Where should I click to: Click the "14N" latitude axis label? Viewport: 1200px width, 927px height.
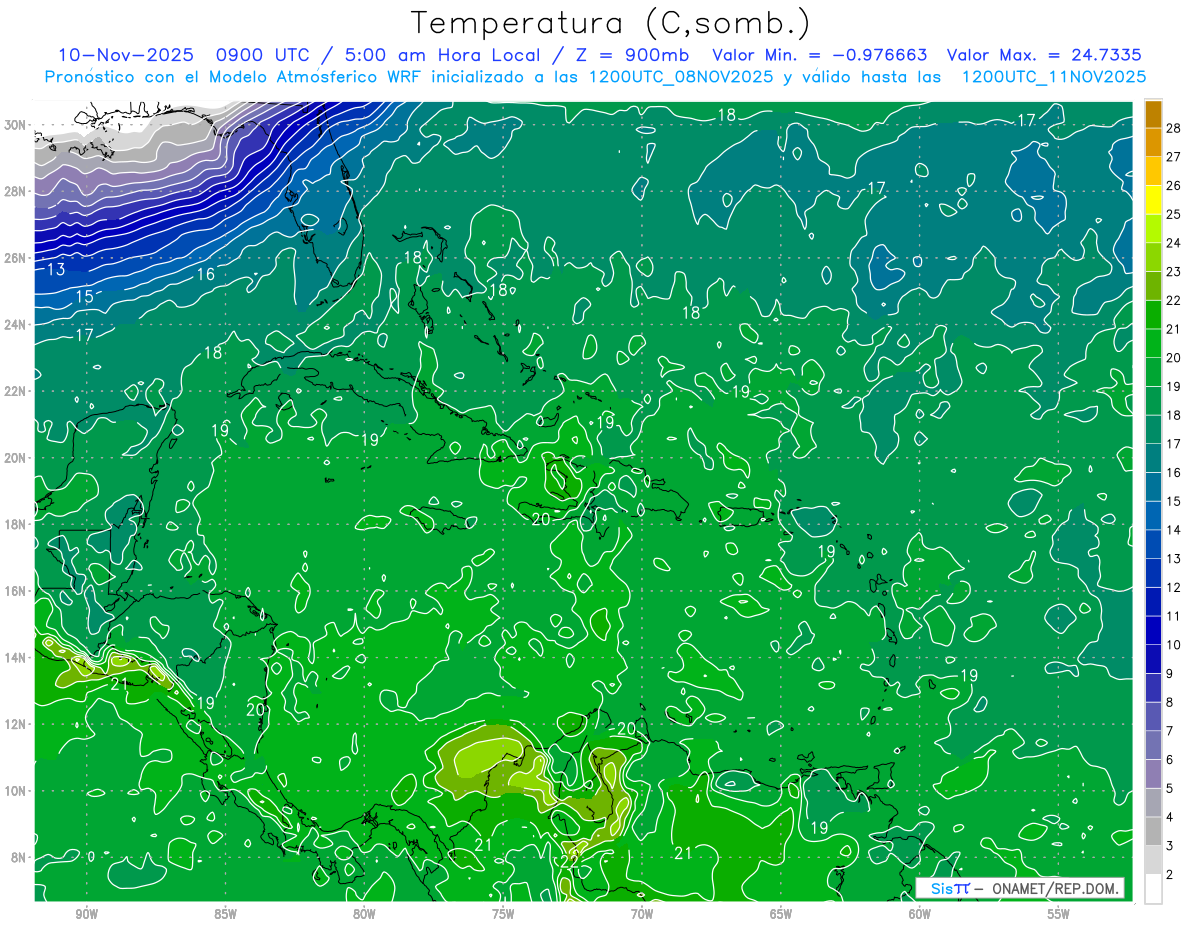[17, 658]
